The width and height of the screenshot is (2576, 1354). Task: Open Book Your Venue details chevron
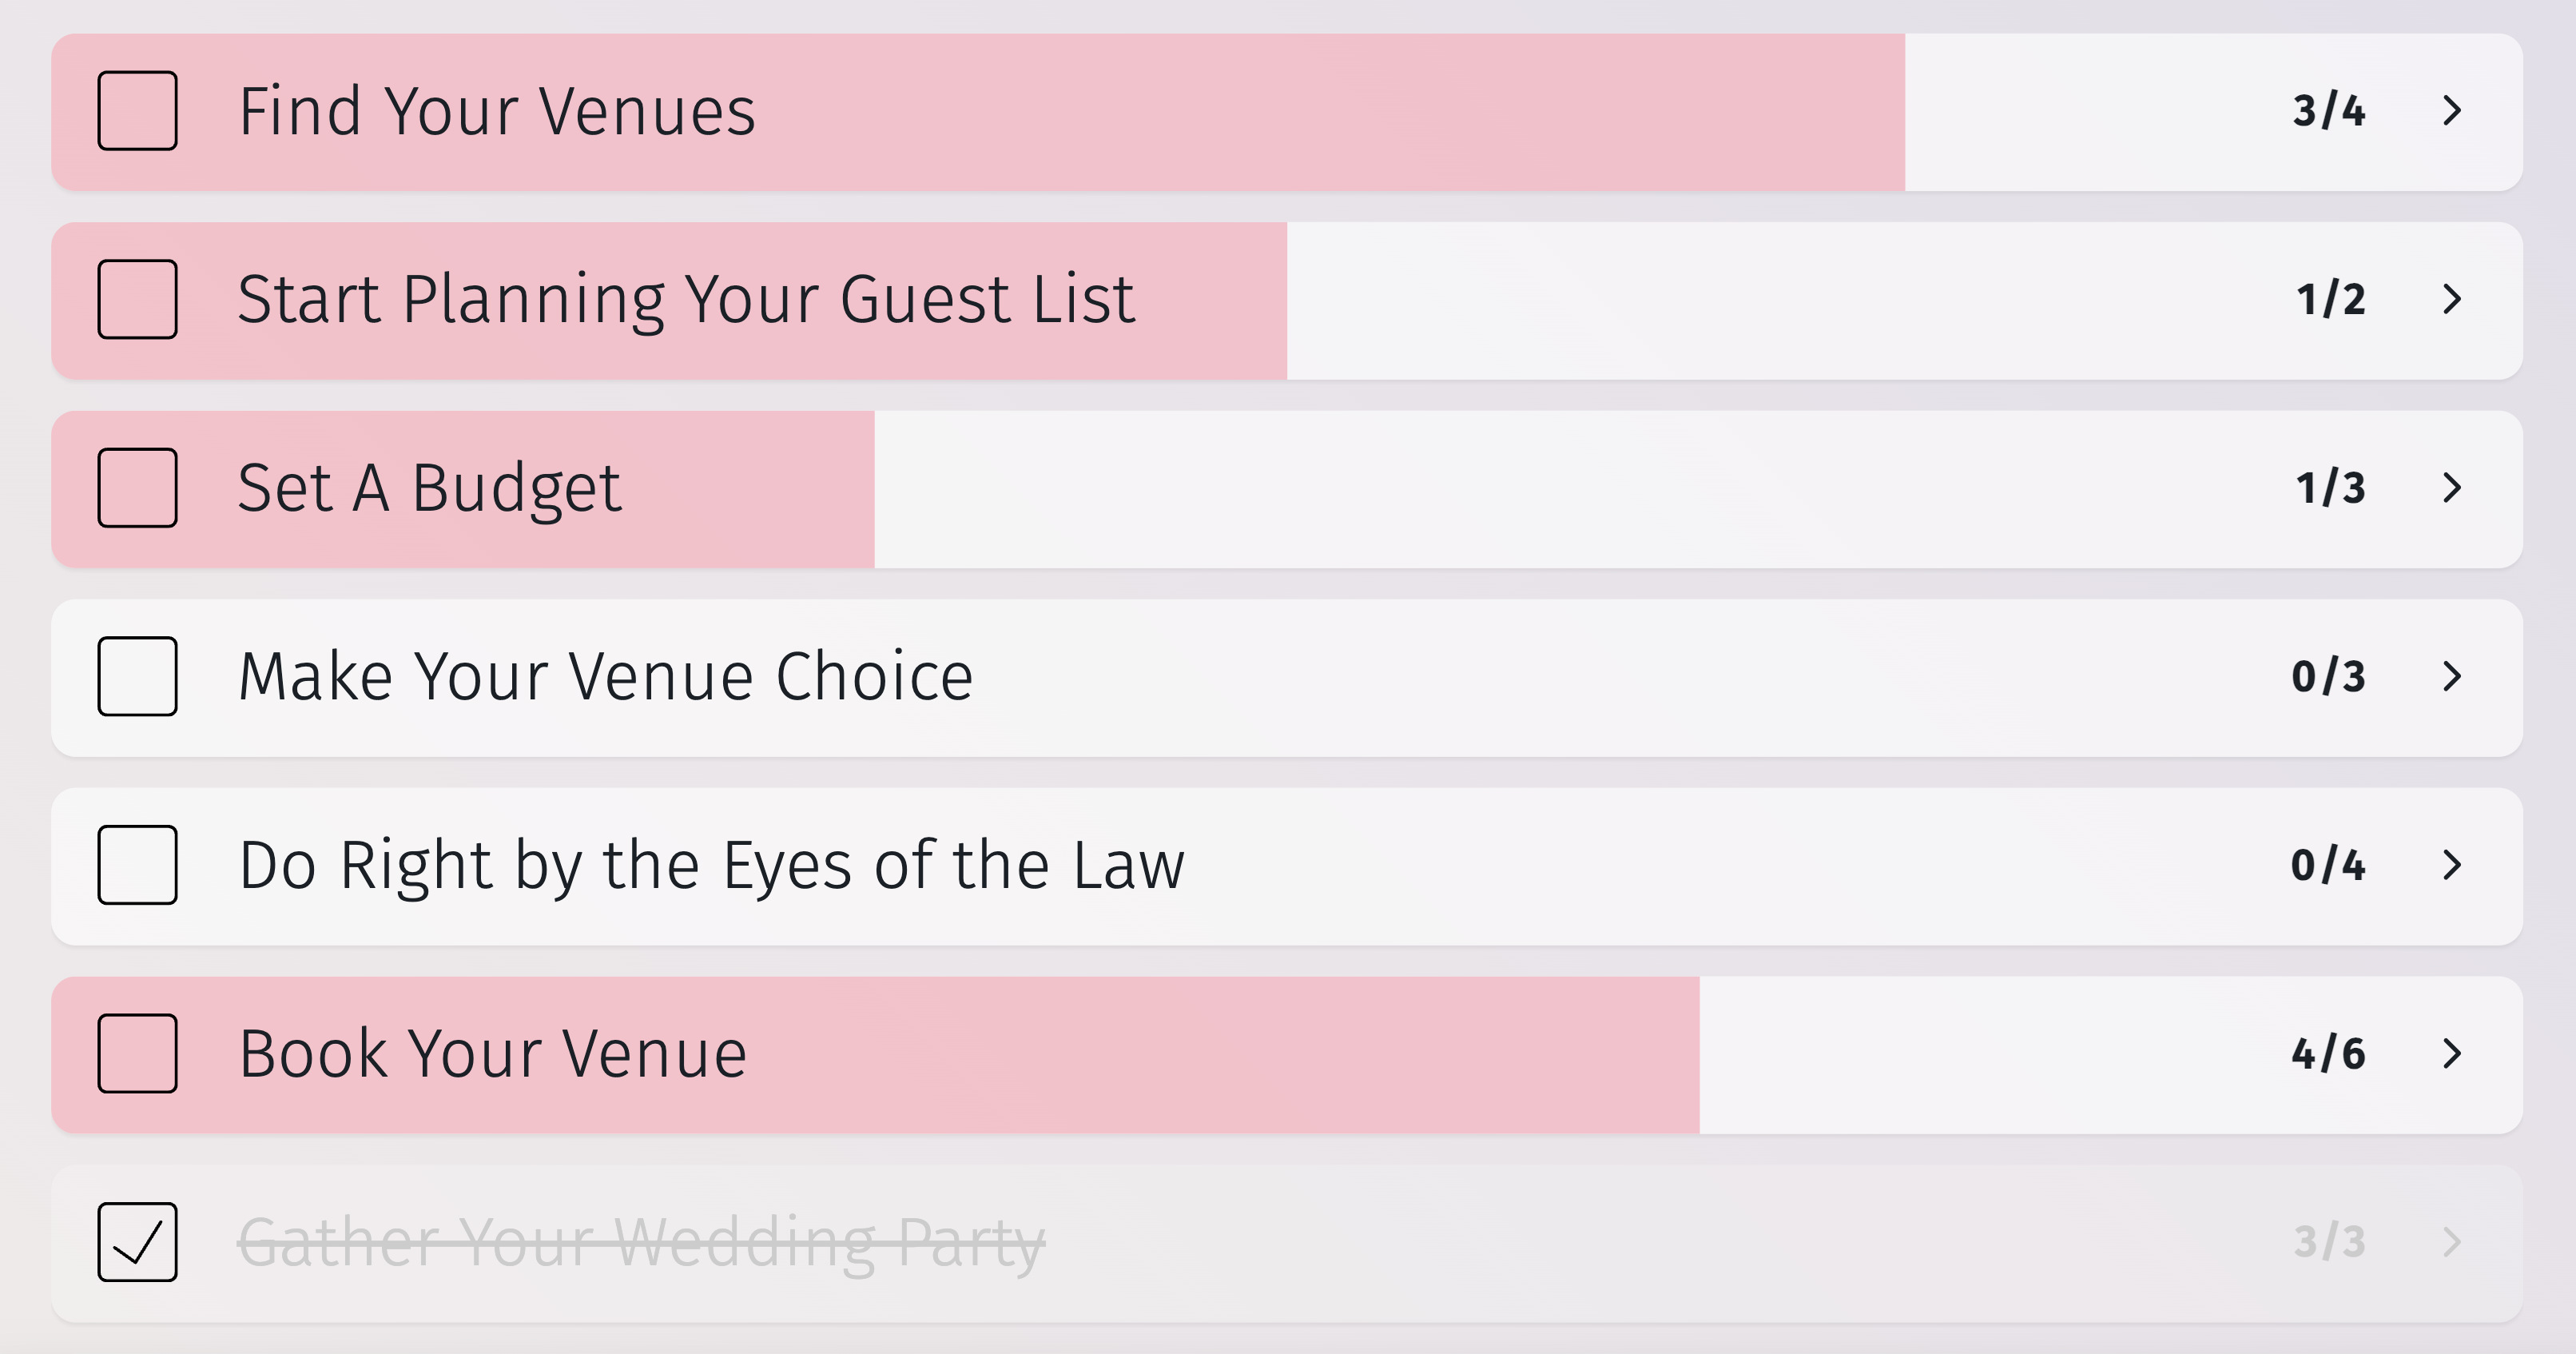(x=2451, y=1053)
